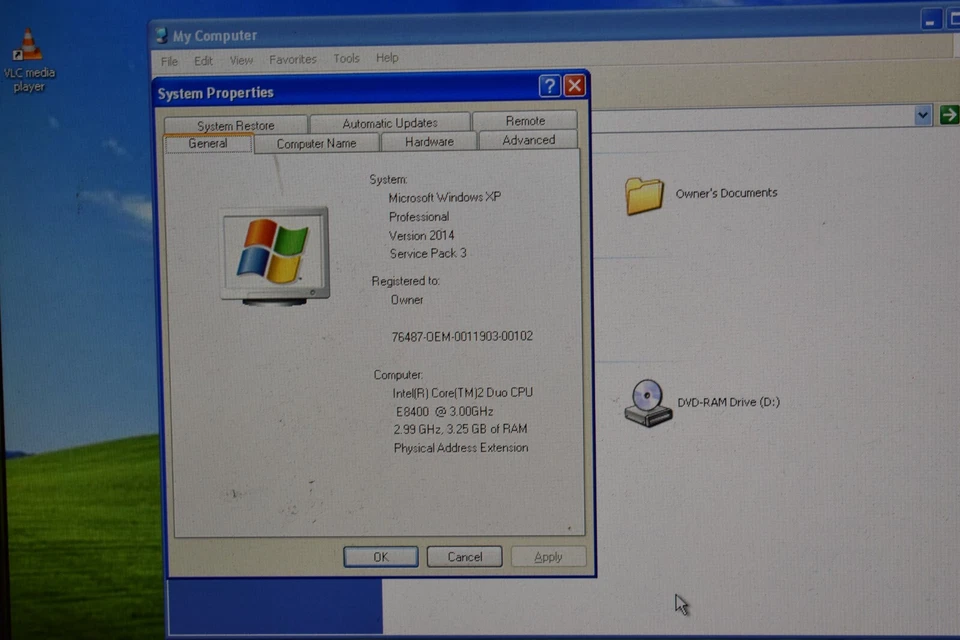The image size is (960, 640).
Task: Open the address bar dropdown
Action: tap(922, 115)
